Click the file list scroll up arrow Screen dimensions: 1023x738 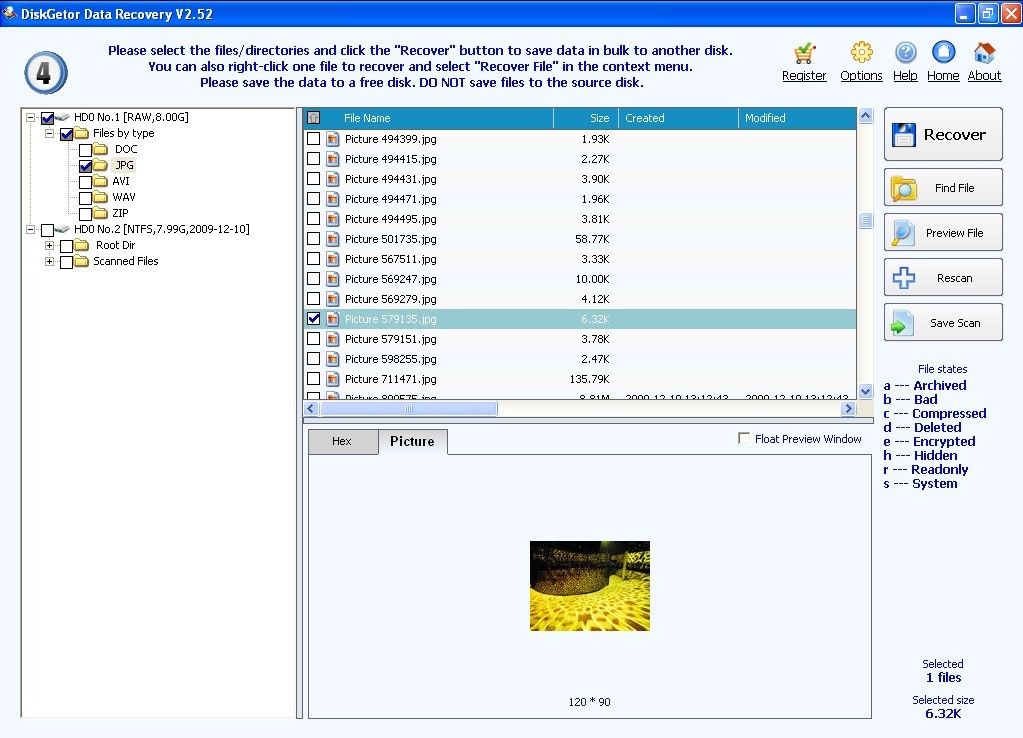pos(866,116)
